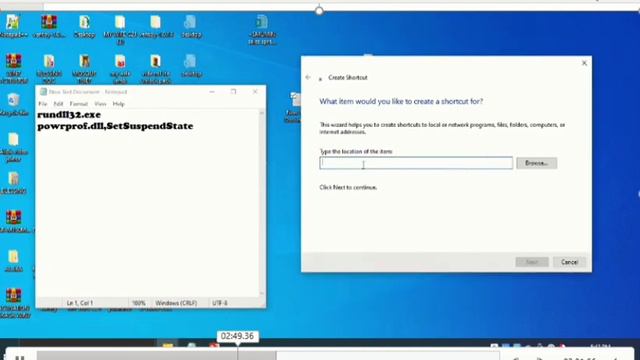Open the File menu in Notepad
Screen dimensions: 640x360
42,104
